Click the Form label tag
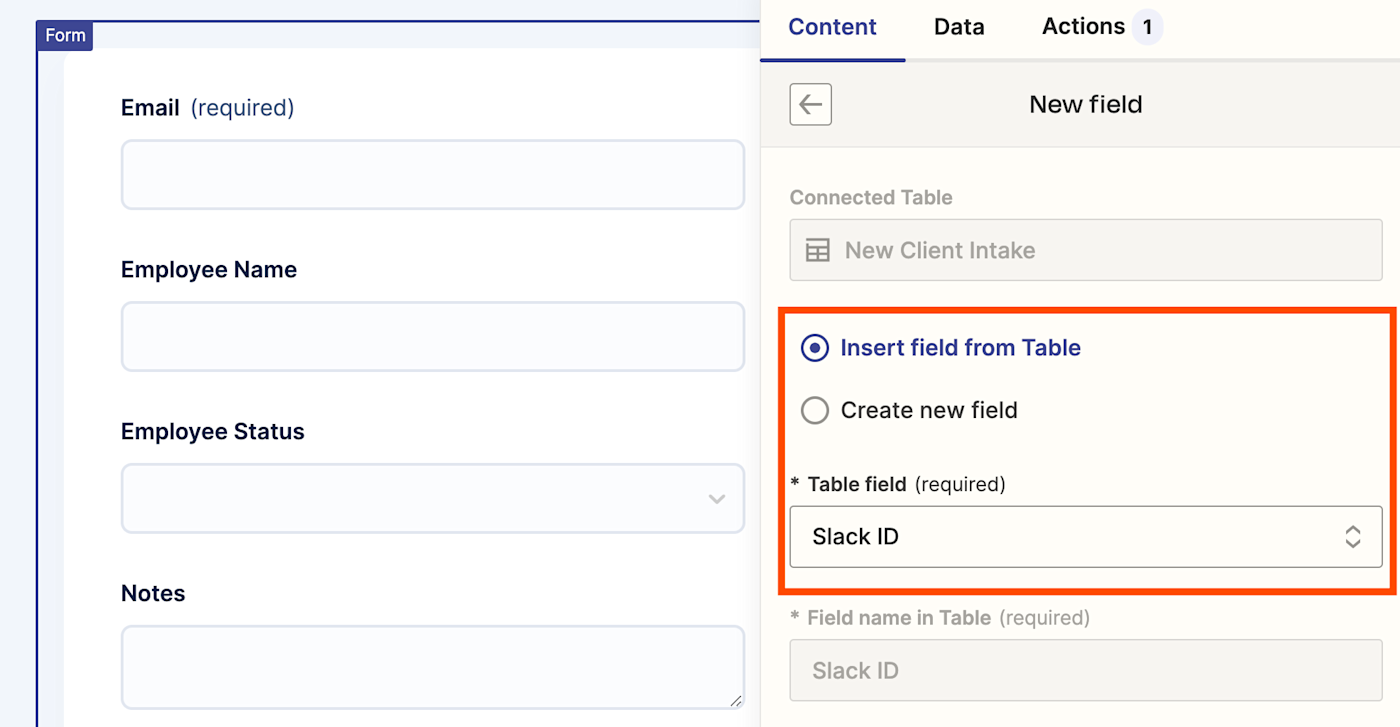The image size is (1400, 727). click(65, 35)
